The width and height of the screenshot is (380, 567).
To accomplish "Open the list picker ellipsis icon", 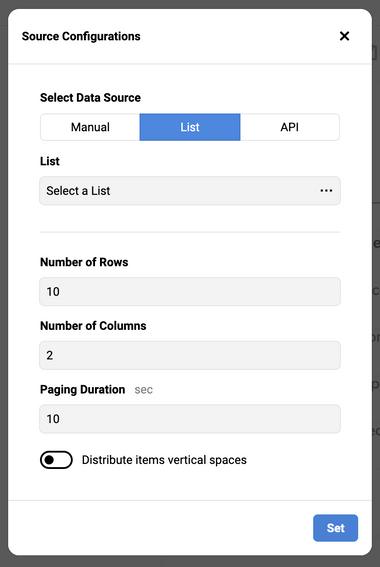I will point(326,191).
